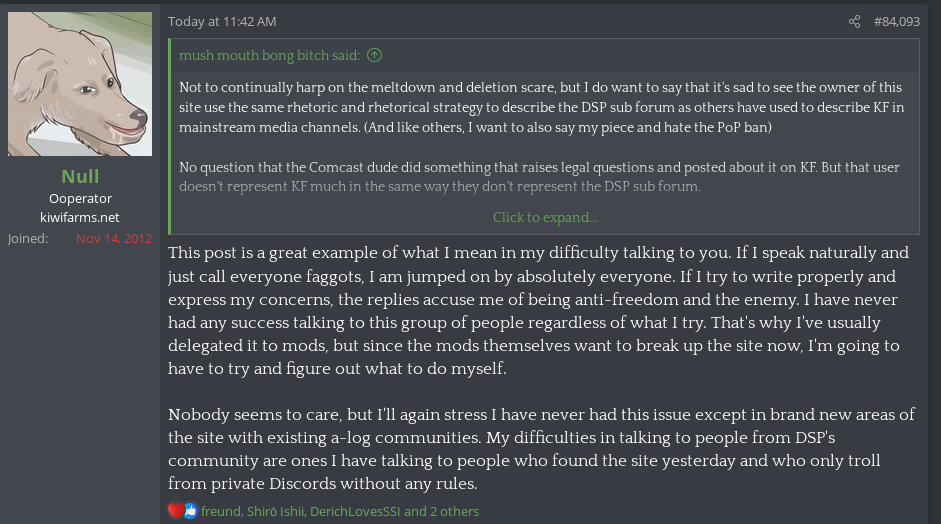
Task: Click "mush mouth bong bitch said:" quote attribution
Action: click(x=270, y=56)
